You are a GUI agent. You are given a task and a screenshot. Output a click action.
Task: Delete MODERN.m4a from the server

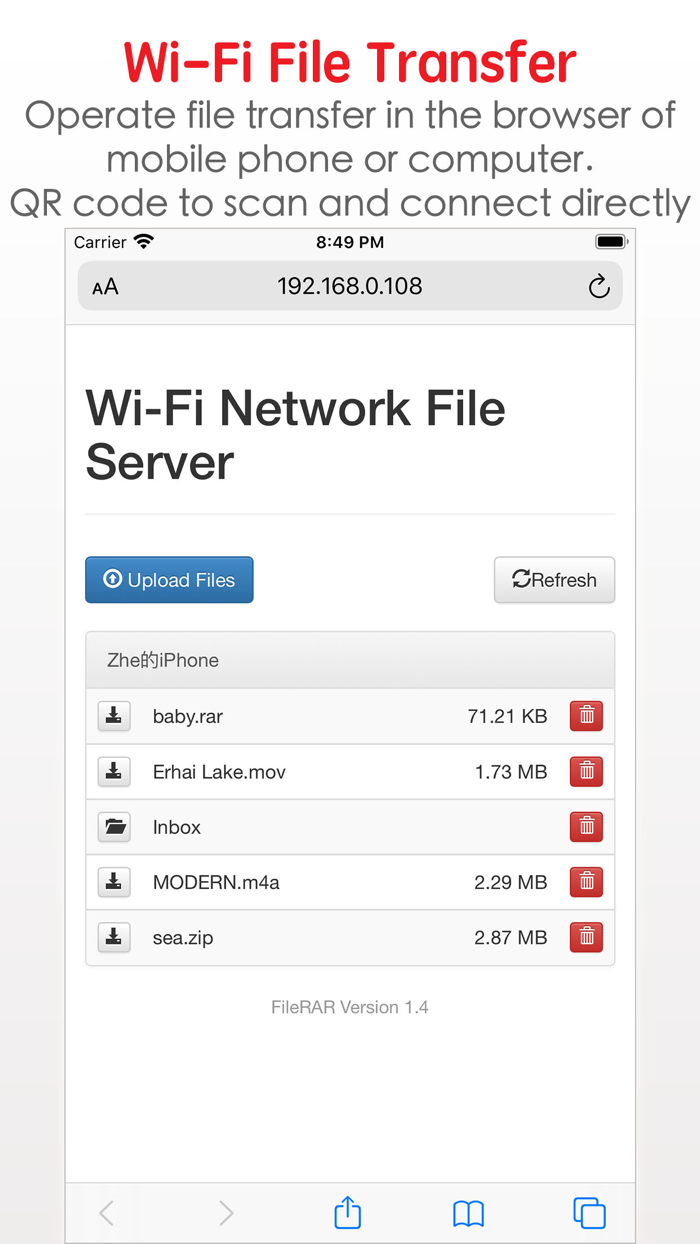586,882
